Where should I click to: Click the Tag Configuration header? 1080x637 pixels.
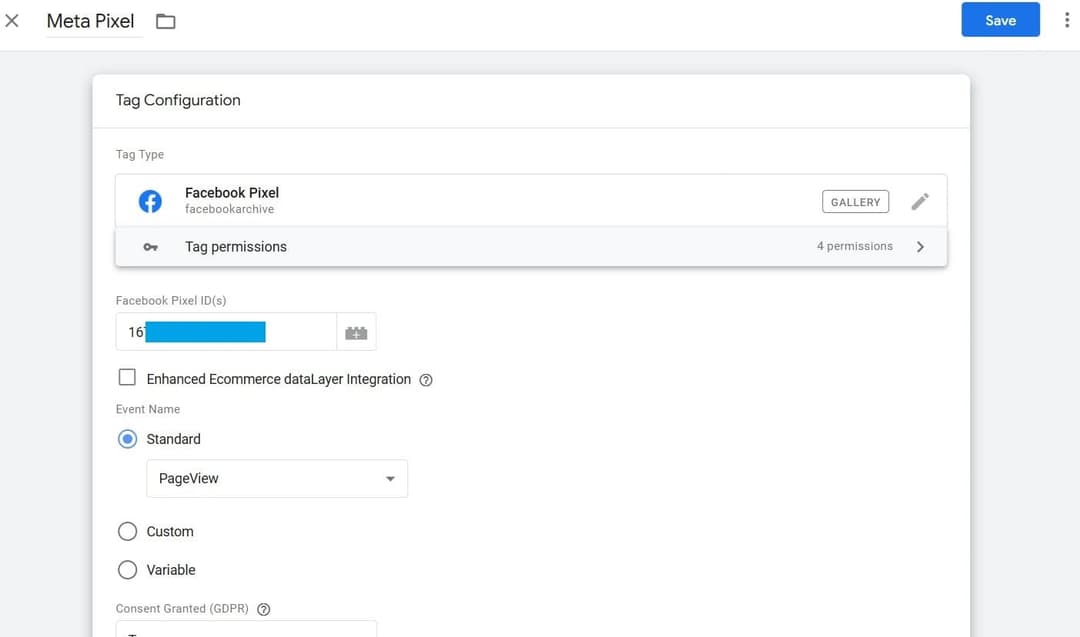(178, 100)
